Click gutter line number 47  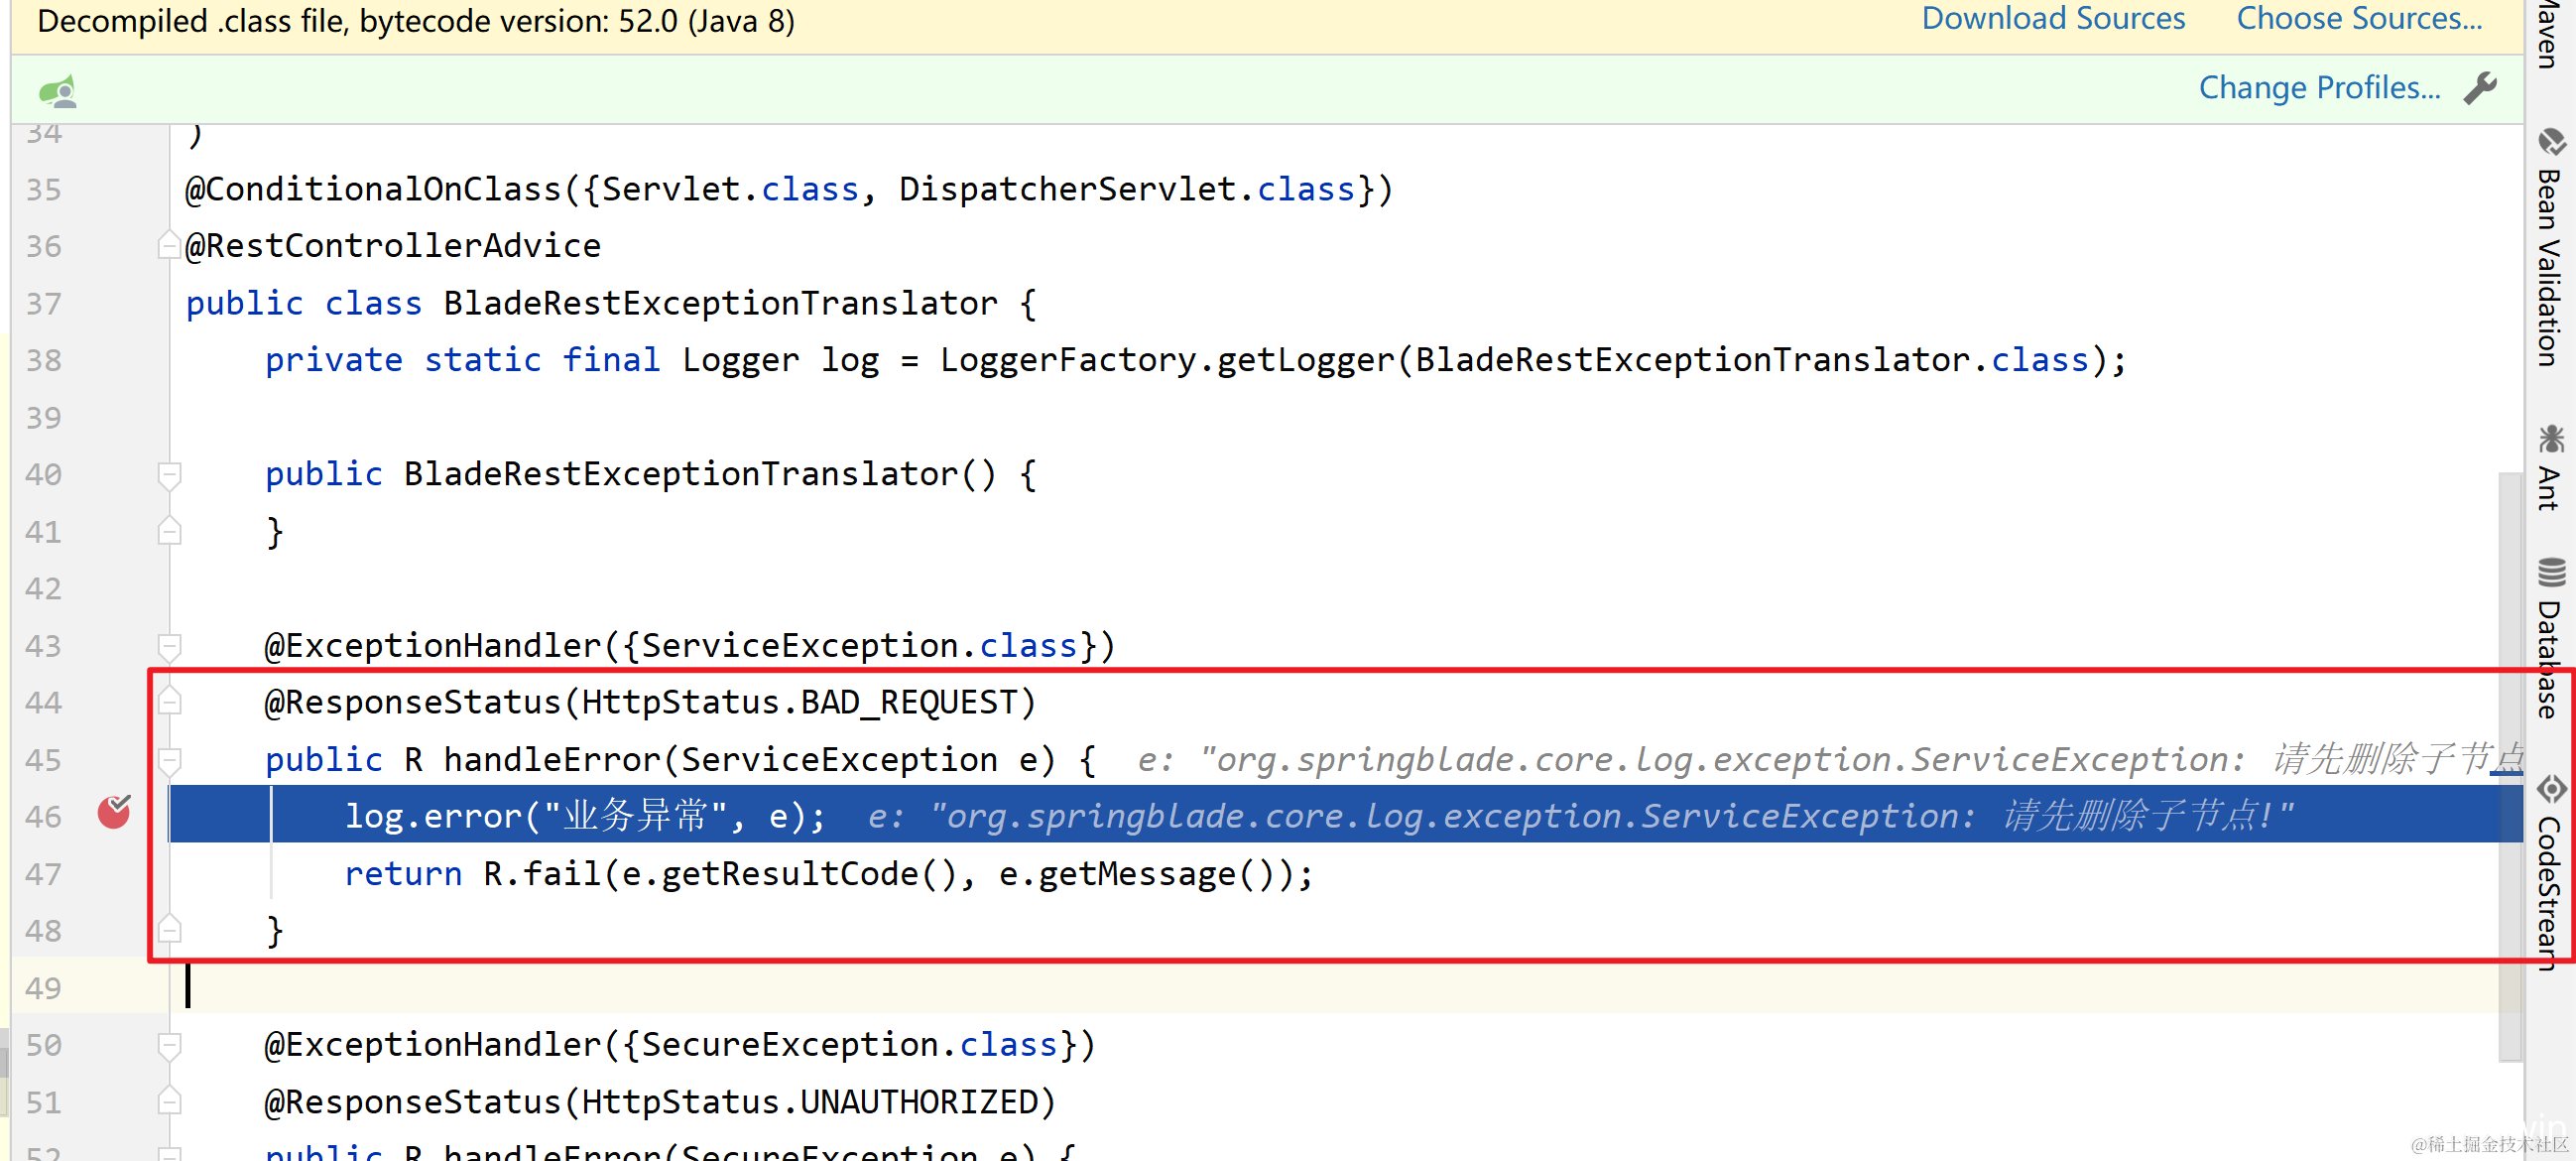pos(44,874)
